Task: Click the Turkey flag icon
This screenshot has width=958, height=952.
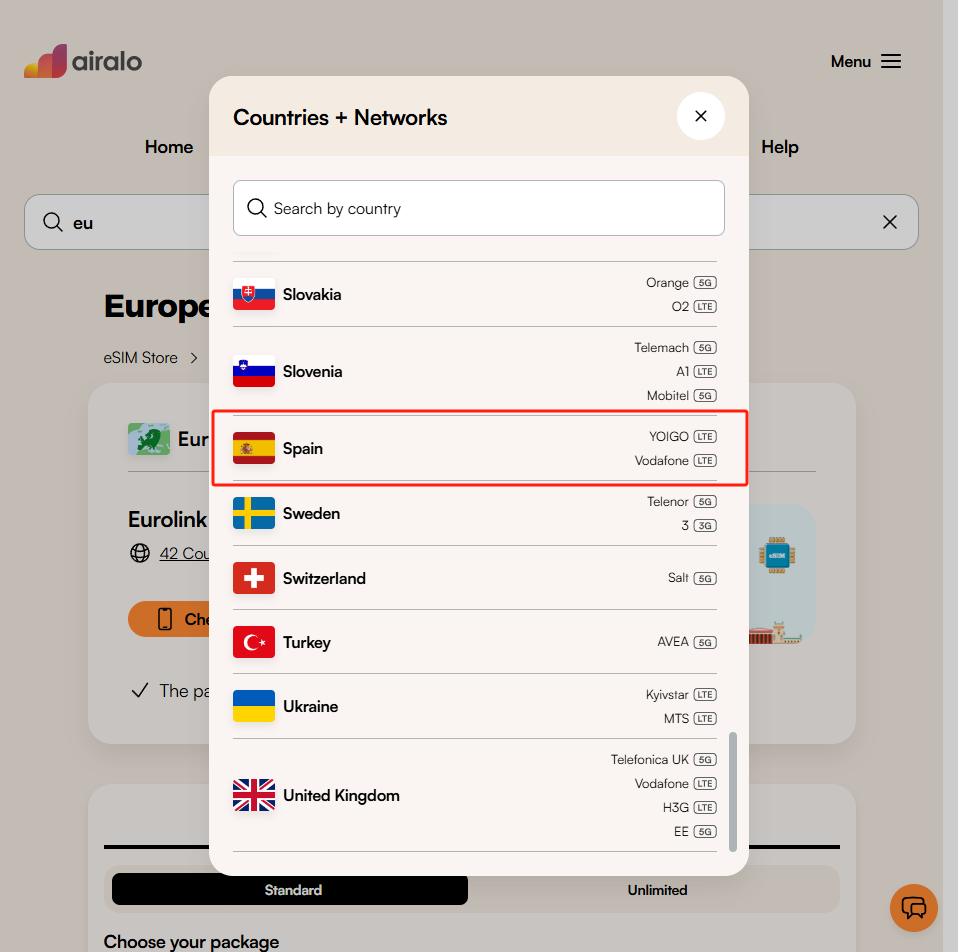Action: click(253, 642)
